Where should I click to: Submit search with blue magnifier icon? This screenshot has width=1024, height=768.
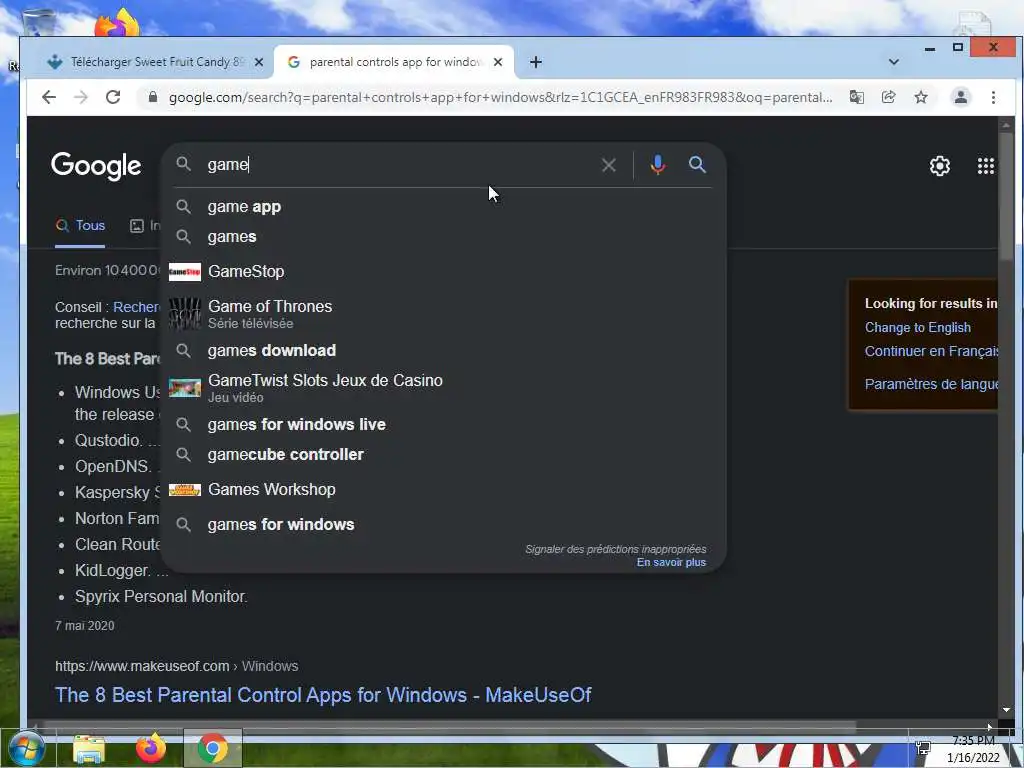coord(697,165)
